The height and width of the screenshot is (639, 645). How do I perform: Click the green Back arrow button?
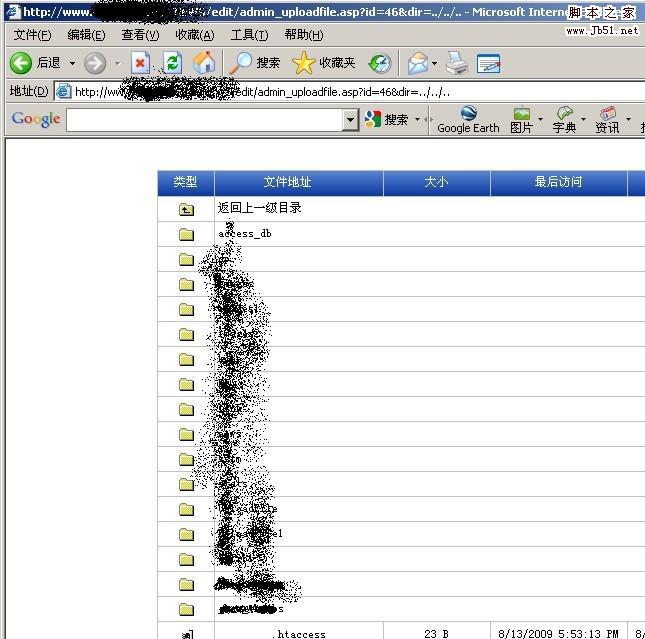[x=21, y=63]
